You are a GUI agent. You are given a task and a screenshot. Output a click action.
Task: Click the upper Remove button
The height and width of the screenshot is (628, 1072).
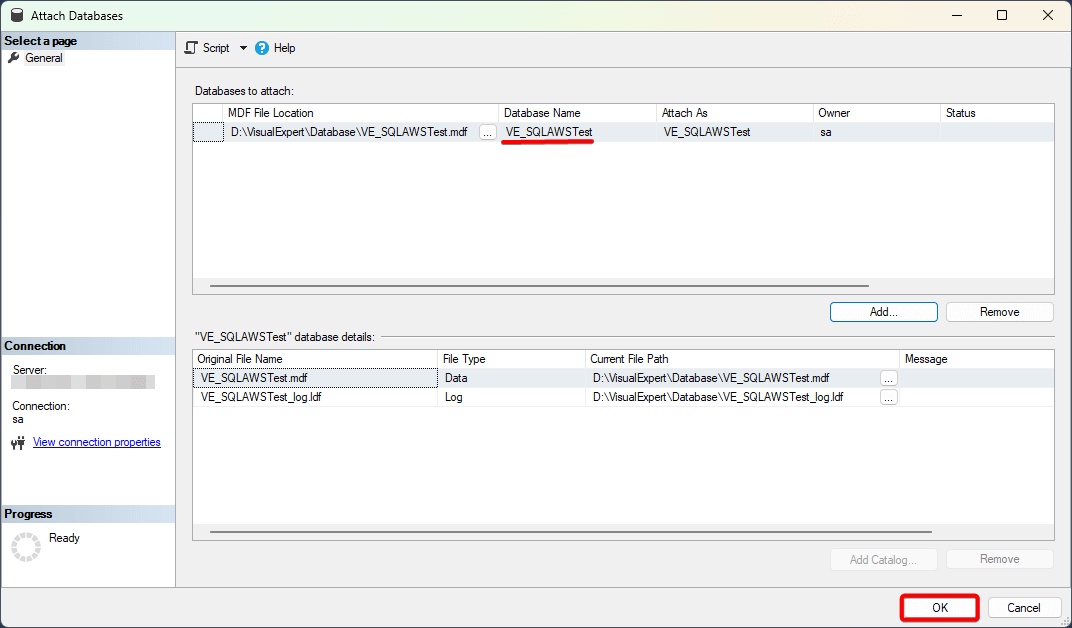coord(1000,312)
